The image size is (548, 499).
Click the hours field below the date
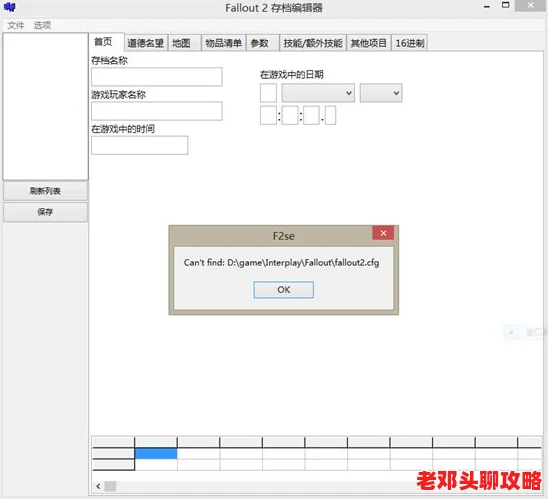[268, 115]
